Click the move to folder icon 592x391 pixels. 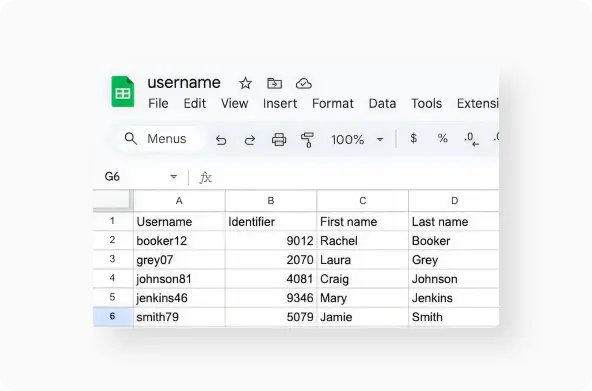pos(274,83)
